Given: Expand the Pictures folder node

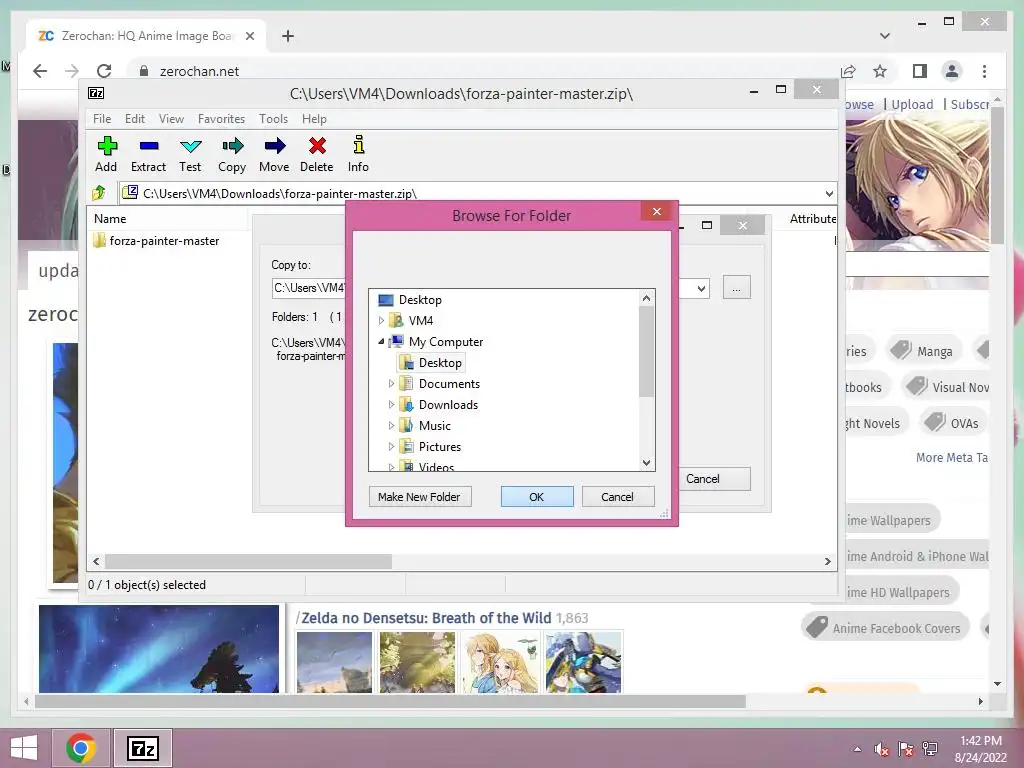Looking at the screenshot, I should coord(391,447).
